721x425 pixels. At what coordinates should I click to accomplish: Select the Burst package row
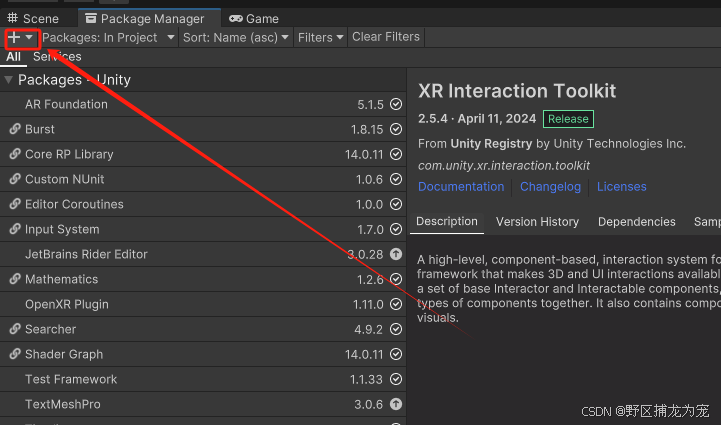point(203,129)
